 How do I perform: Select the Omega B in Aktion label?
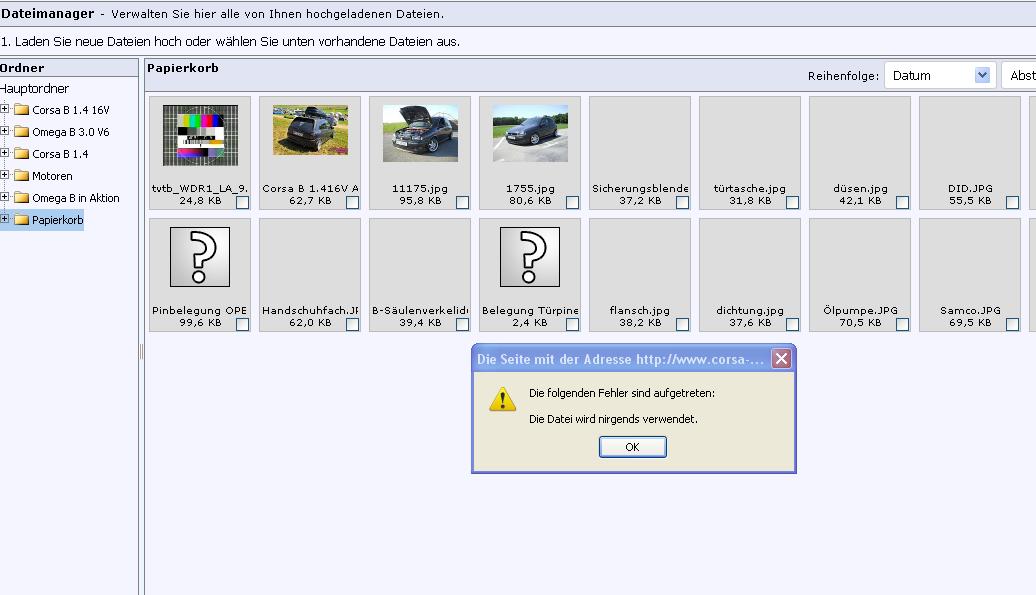point(76,198)
